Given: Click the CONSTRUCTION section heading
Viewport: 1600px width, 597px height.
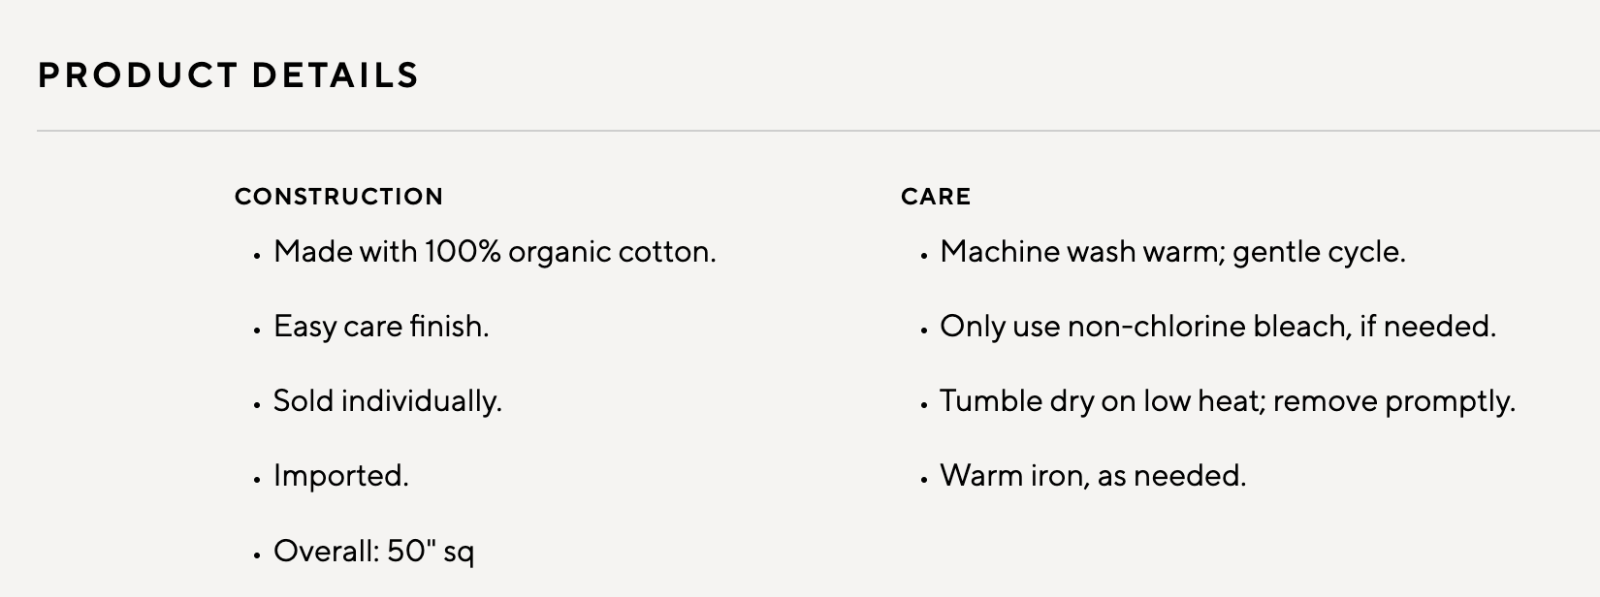Looking at the screenshot, I should 339,196.
